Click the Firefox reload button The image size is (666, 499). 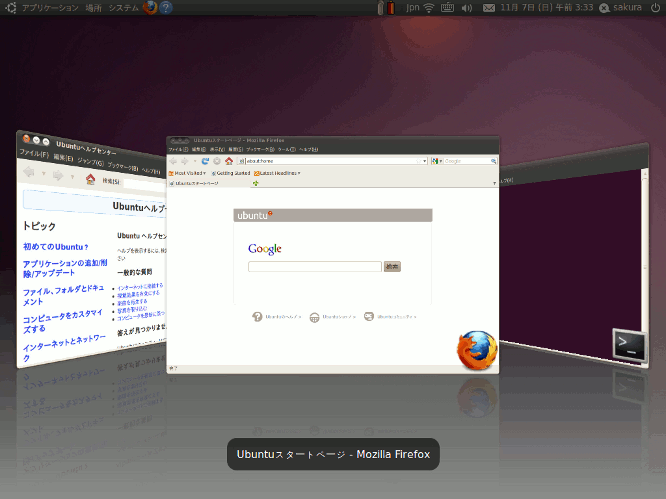click(205, 160)
